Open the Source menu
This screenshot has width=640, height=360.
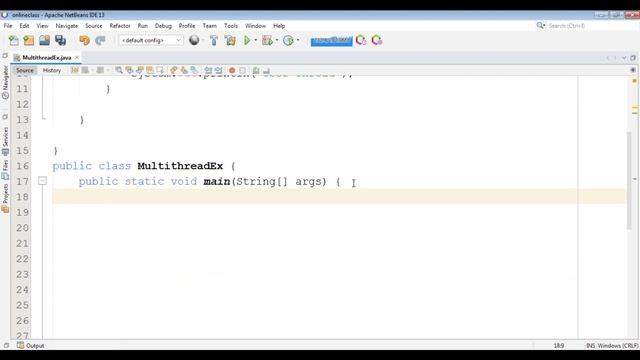(93, 26)
